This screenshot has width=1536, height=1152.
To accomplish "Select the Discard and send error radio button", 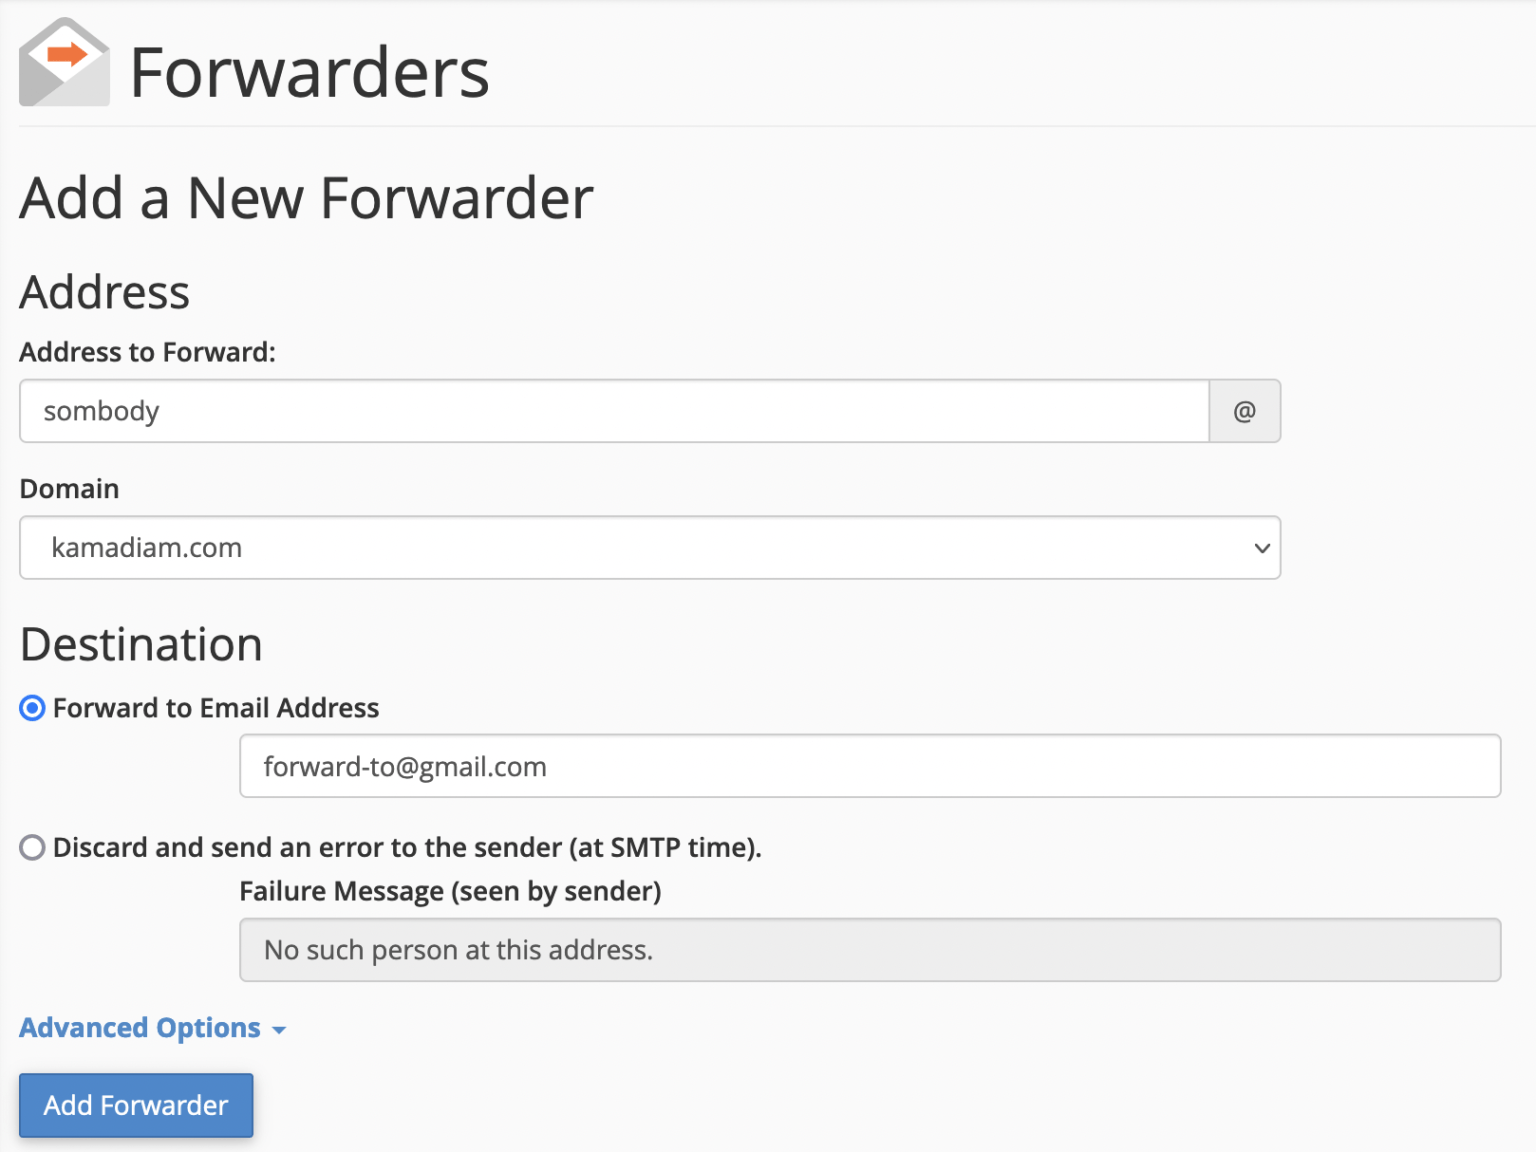I will (x=33, y=848).
